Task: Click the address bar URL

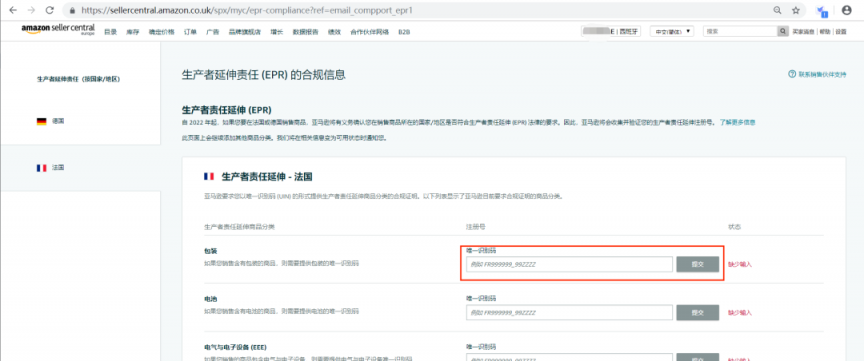Action: 247,10
